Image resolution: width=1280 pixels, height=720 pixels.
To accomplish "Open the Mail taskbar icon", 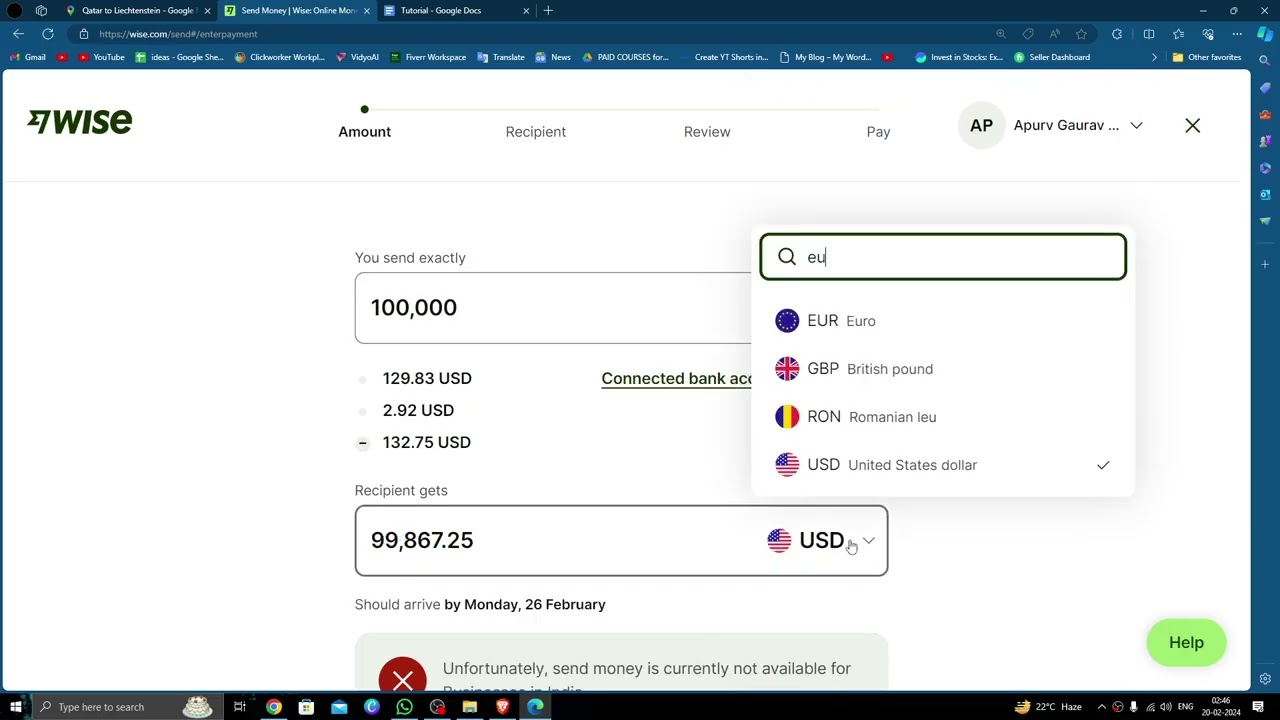I will pyautogui.click(x=339, y=707).
